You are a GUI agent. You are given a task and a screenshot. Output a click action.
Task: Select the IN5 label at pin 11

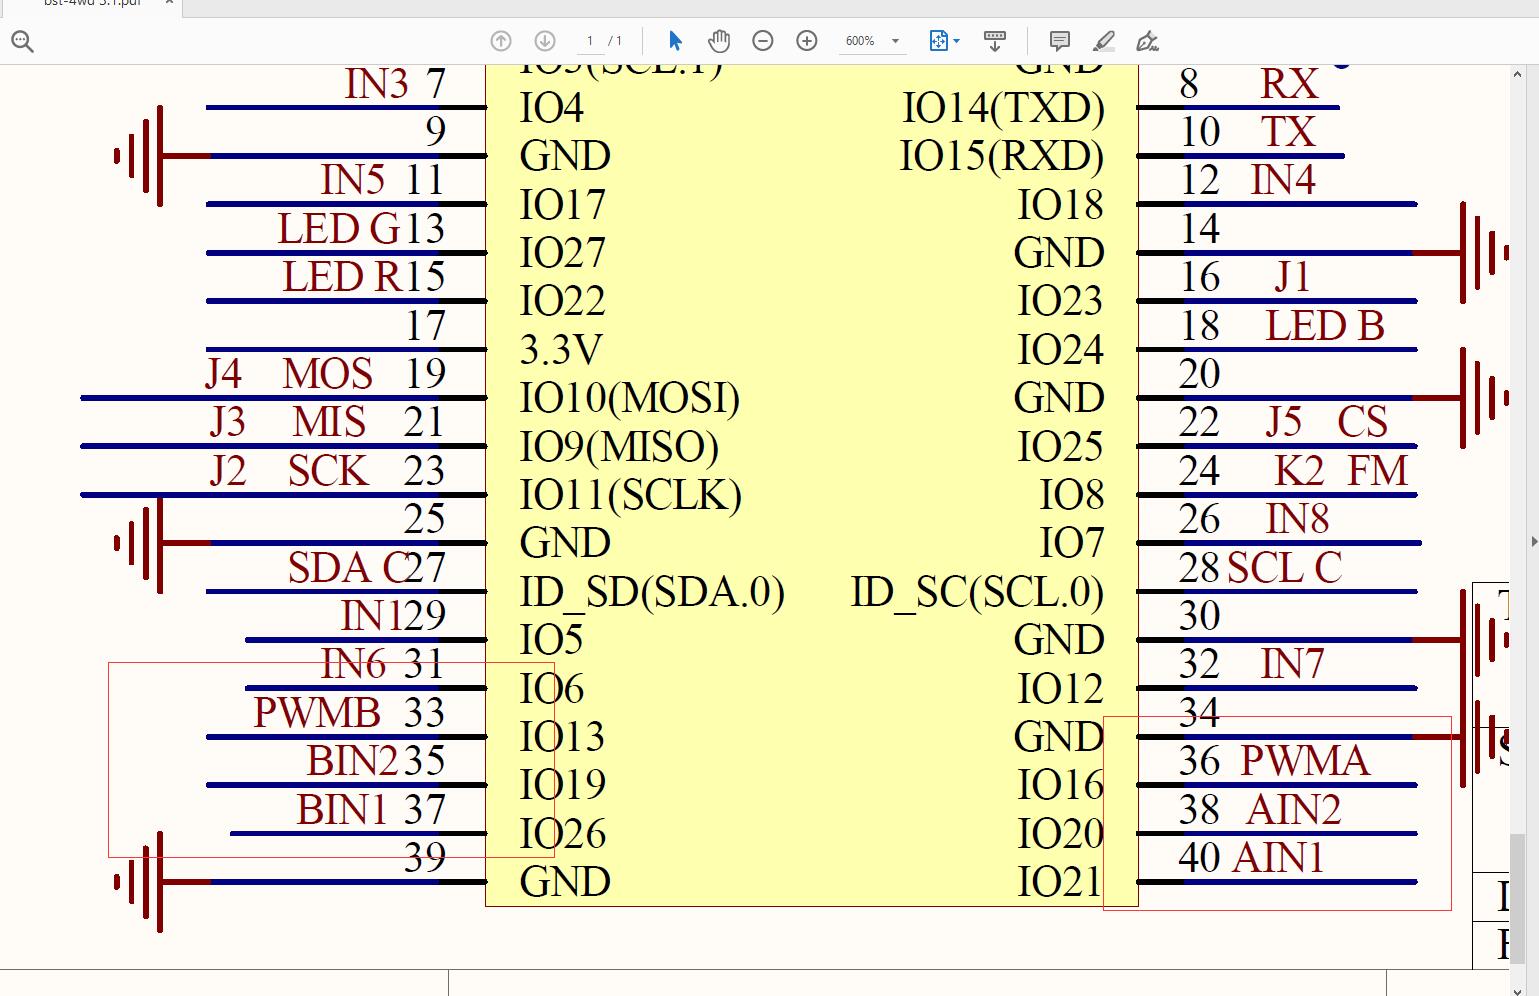coord(353,180)
